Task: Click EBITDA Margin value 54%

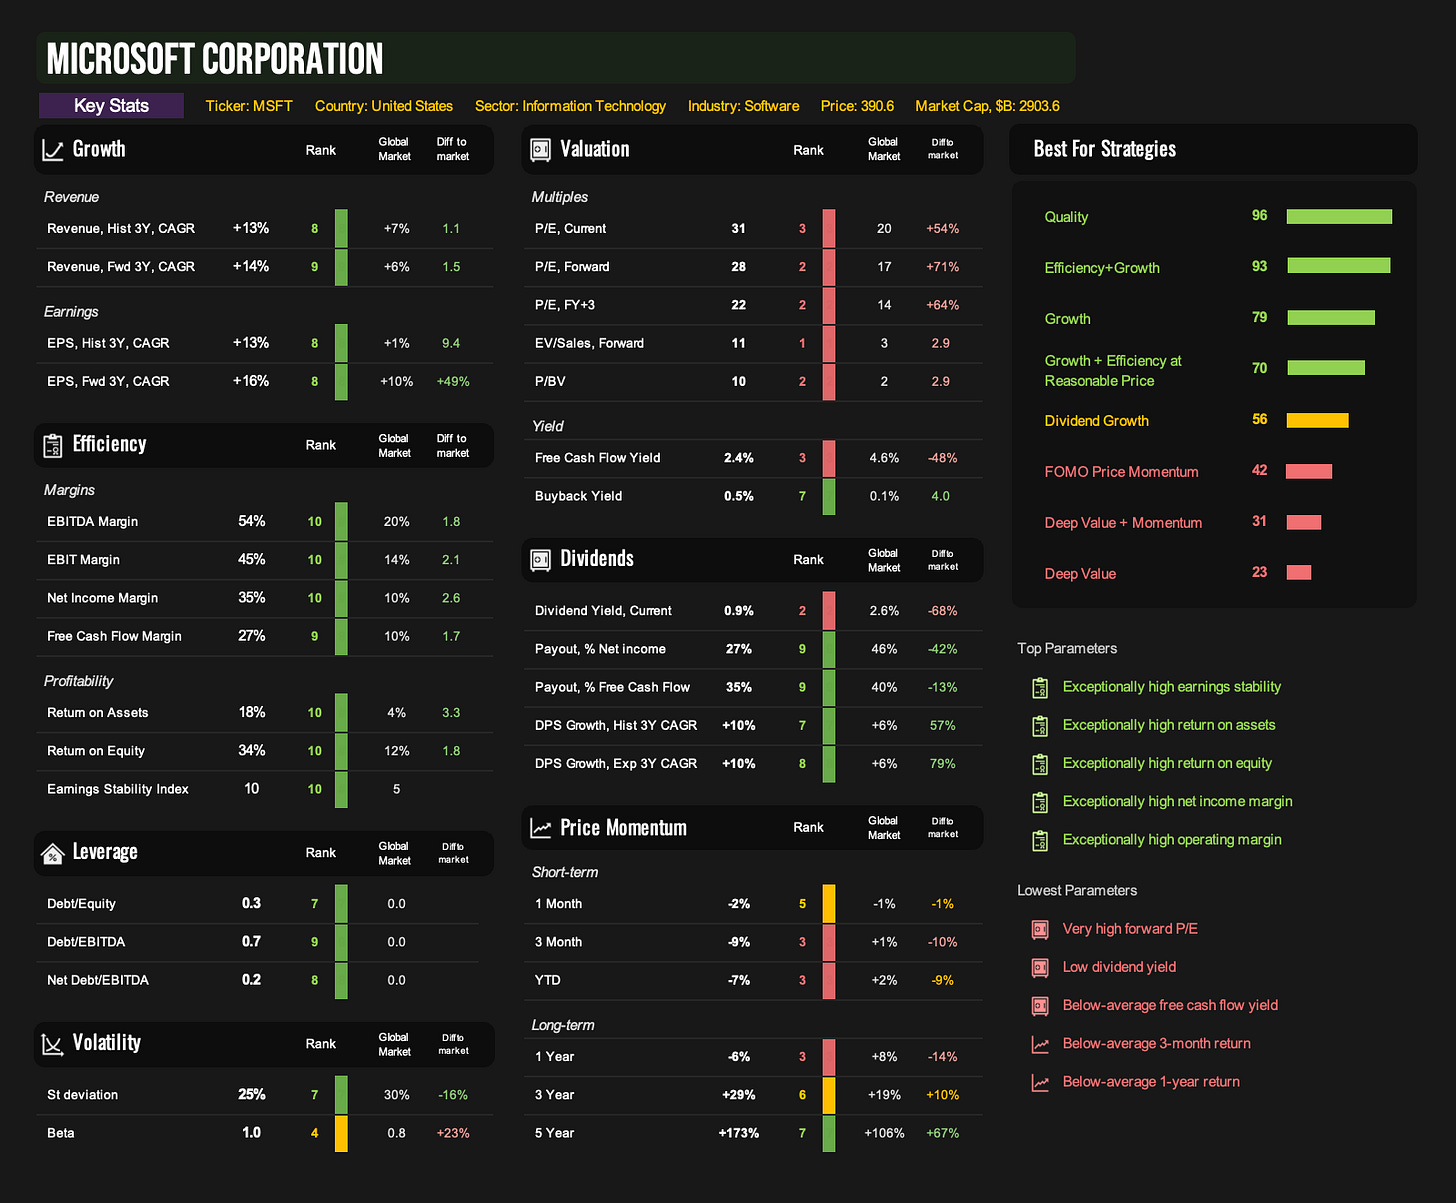Action: click(x=252, y=522)
